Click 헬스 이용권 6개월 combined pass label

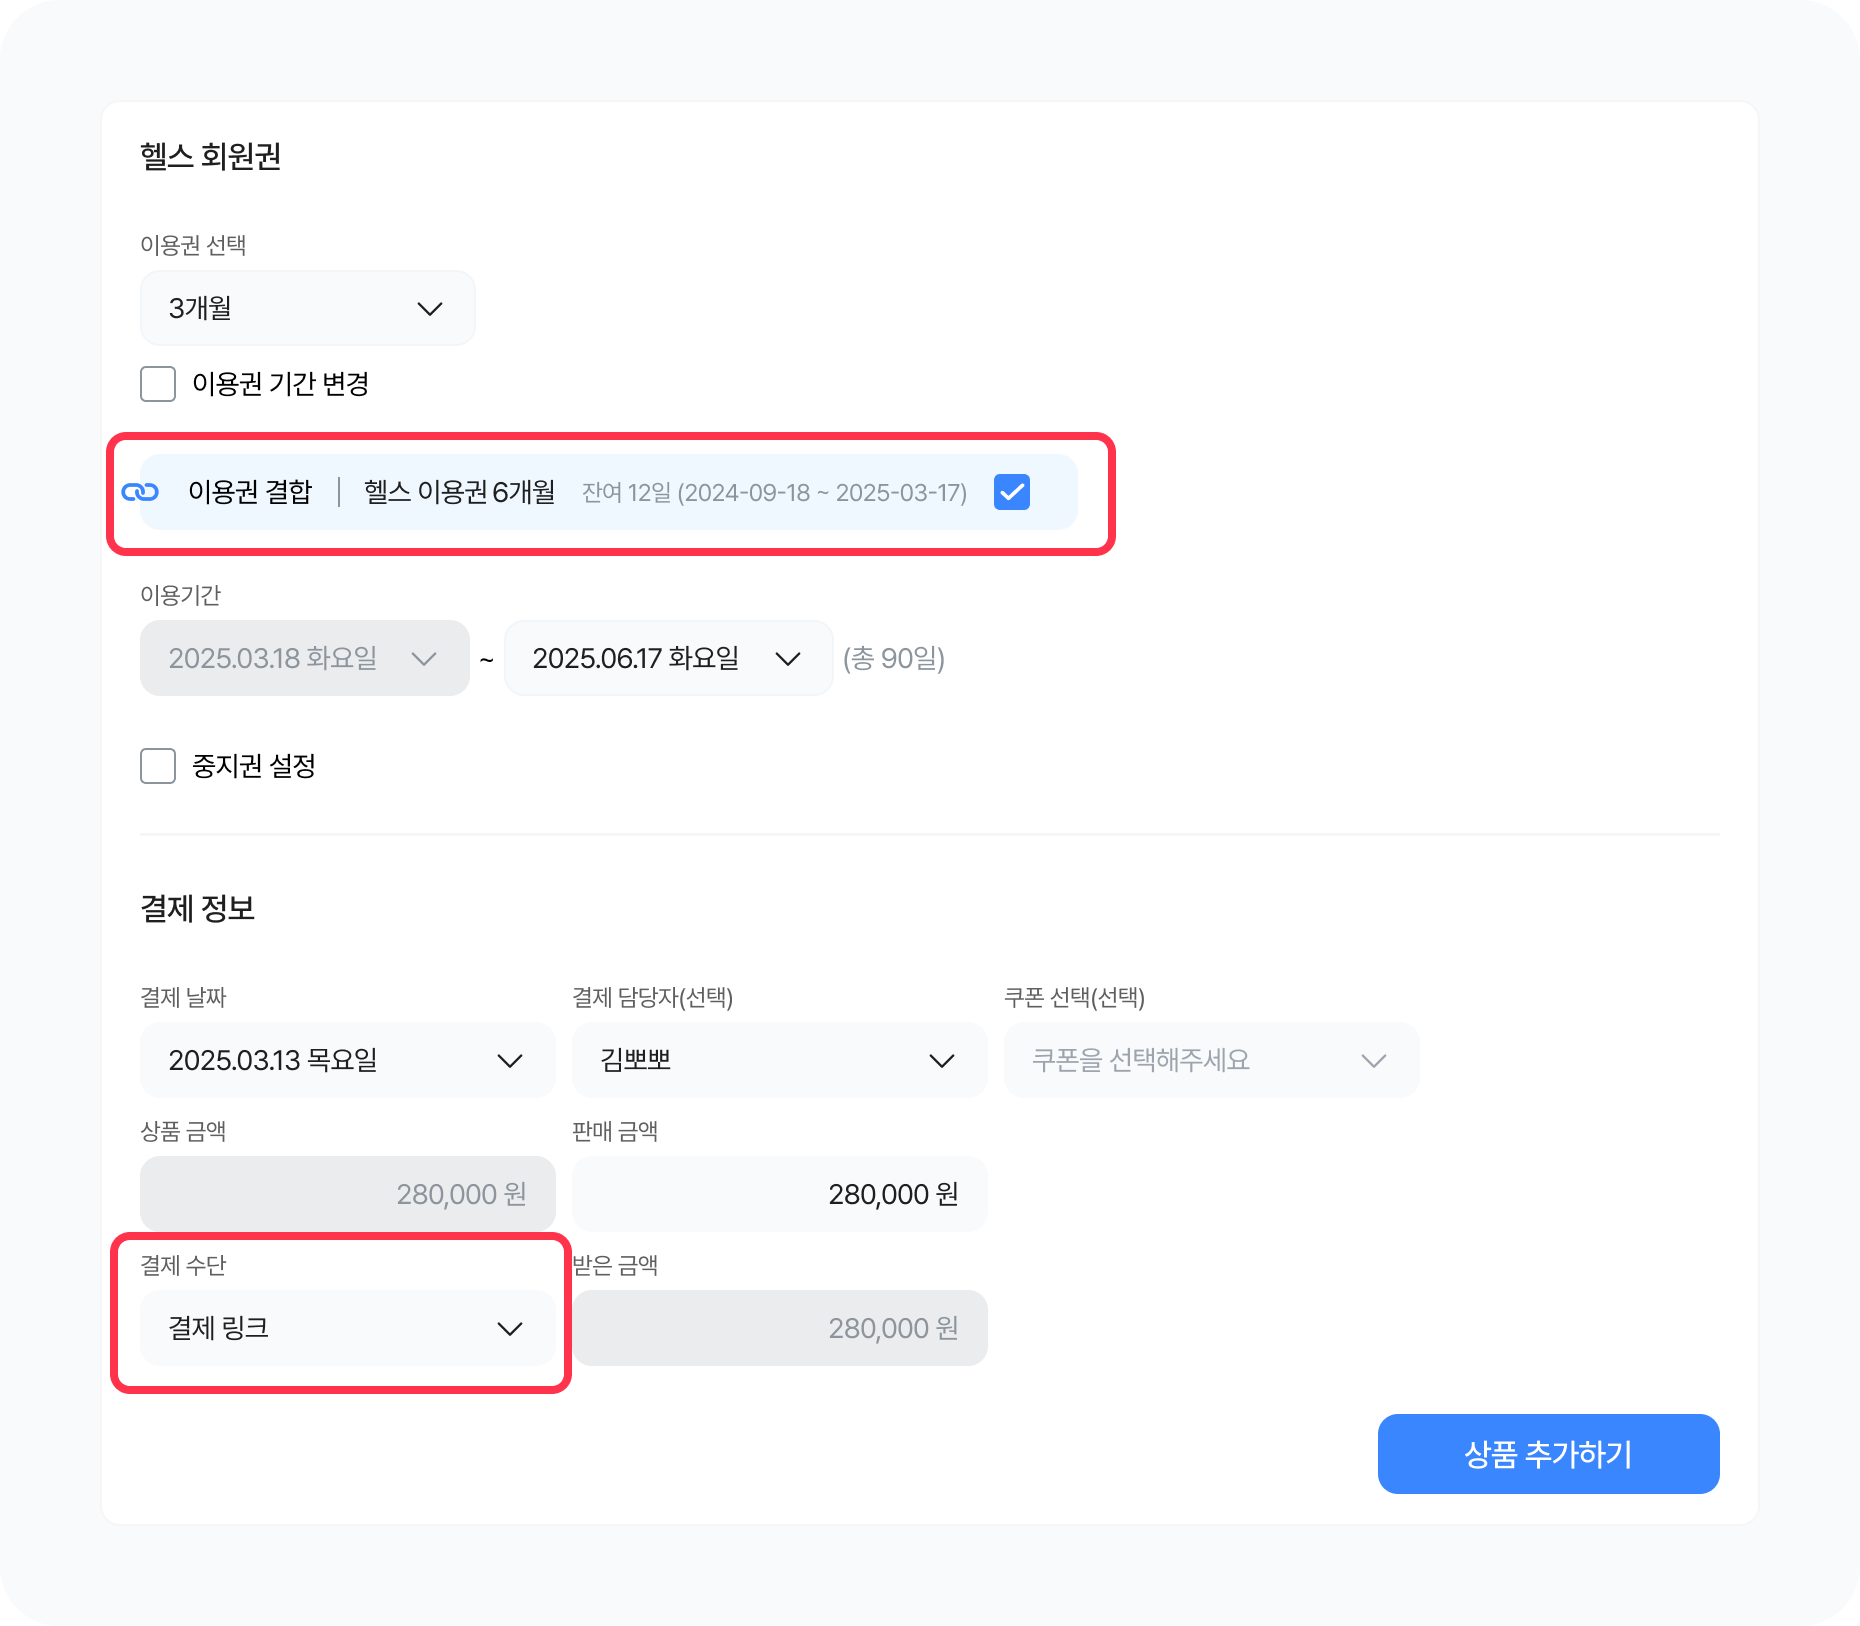[460, 492]
